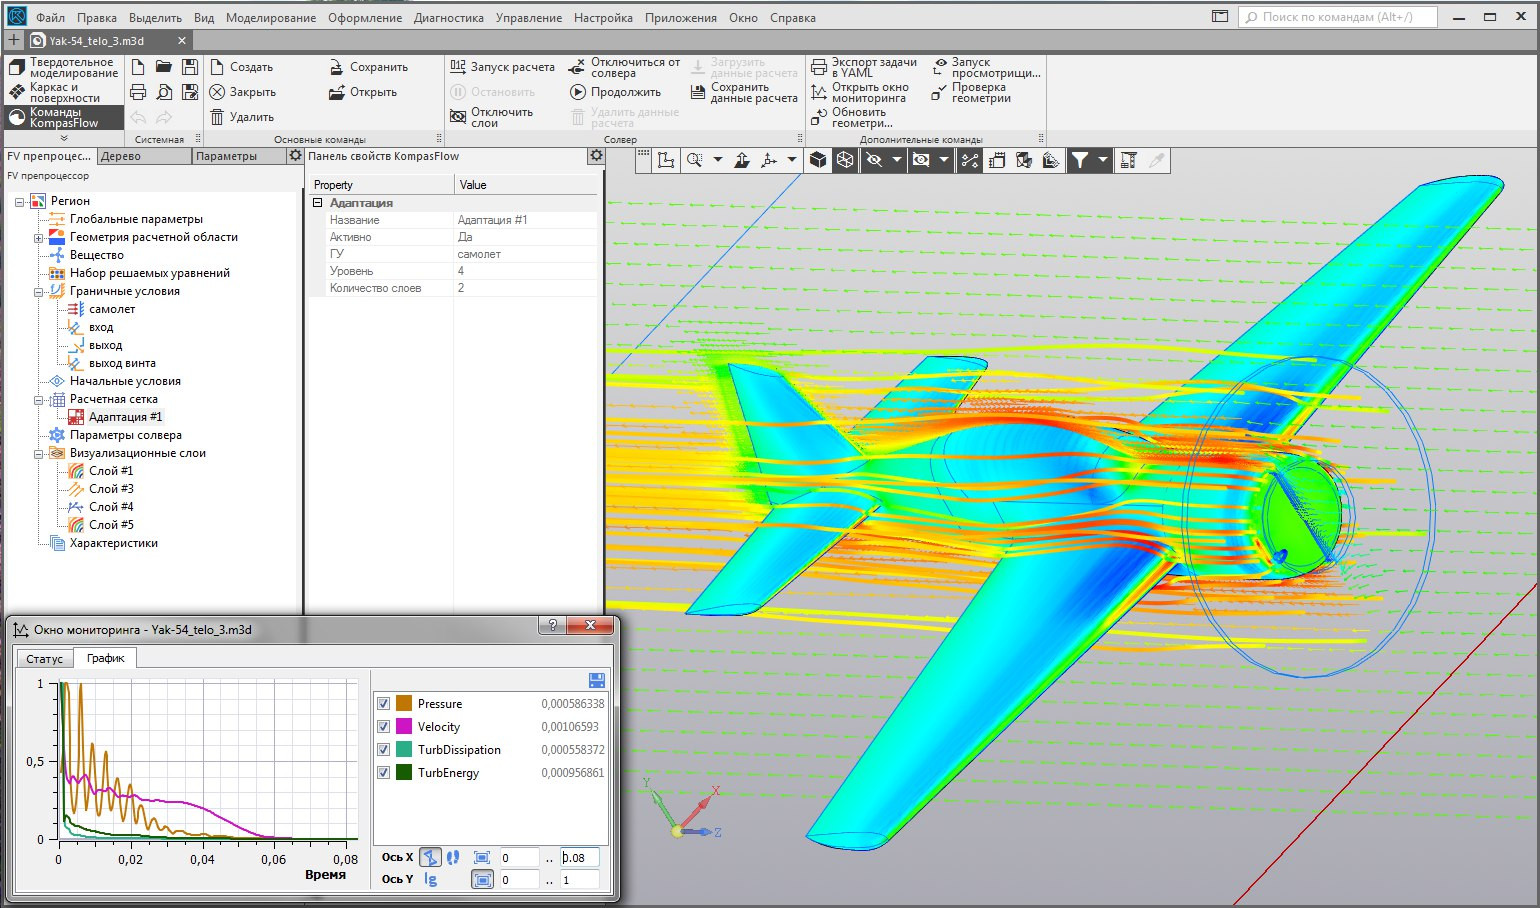Click the Сохранить данные расчета icon
The width and height of the screenshot is (1540, 908).
click(x=698, y=92)
